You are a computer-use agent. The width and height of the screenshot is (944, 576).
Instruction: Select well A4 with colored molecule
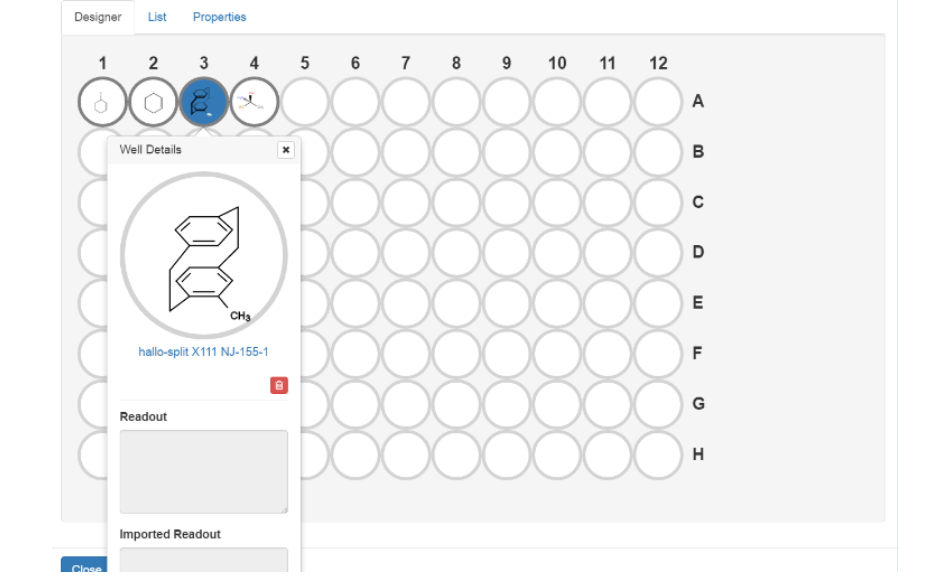254,102
